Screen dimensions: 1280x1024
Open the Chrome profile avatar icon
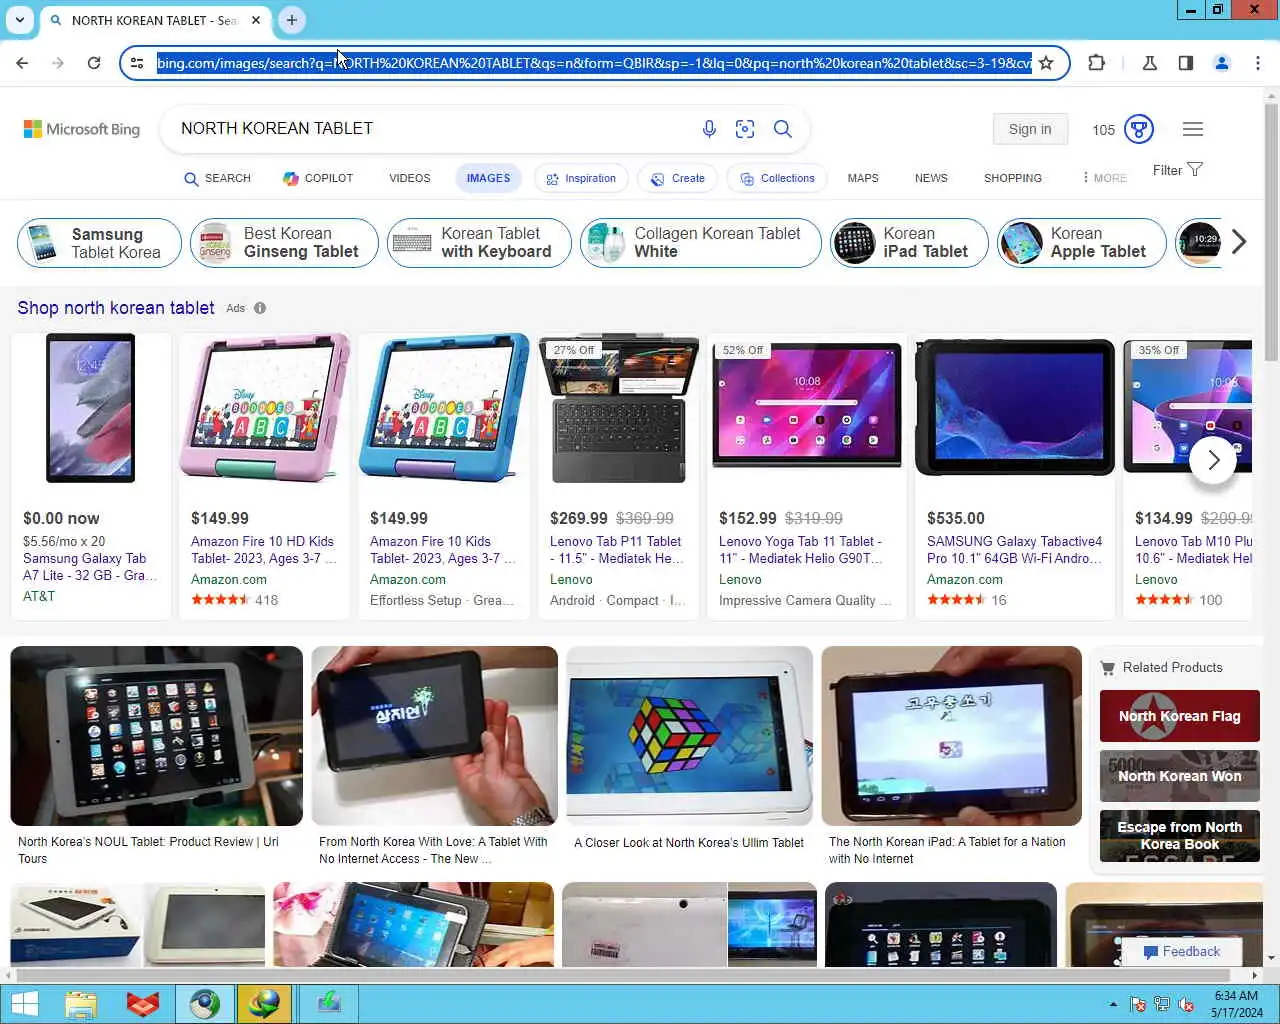coord(1222,63)
